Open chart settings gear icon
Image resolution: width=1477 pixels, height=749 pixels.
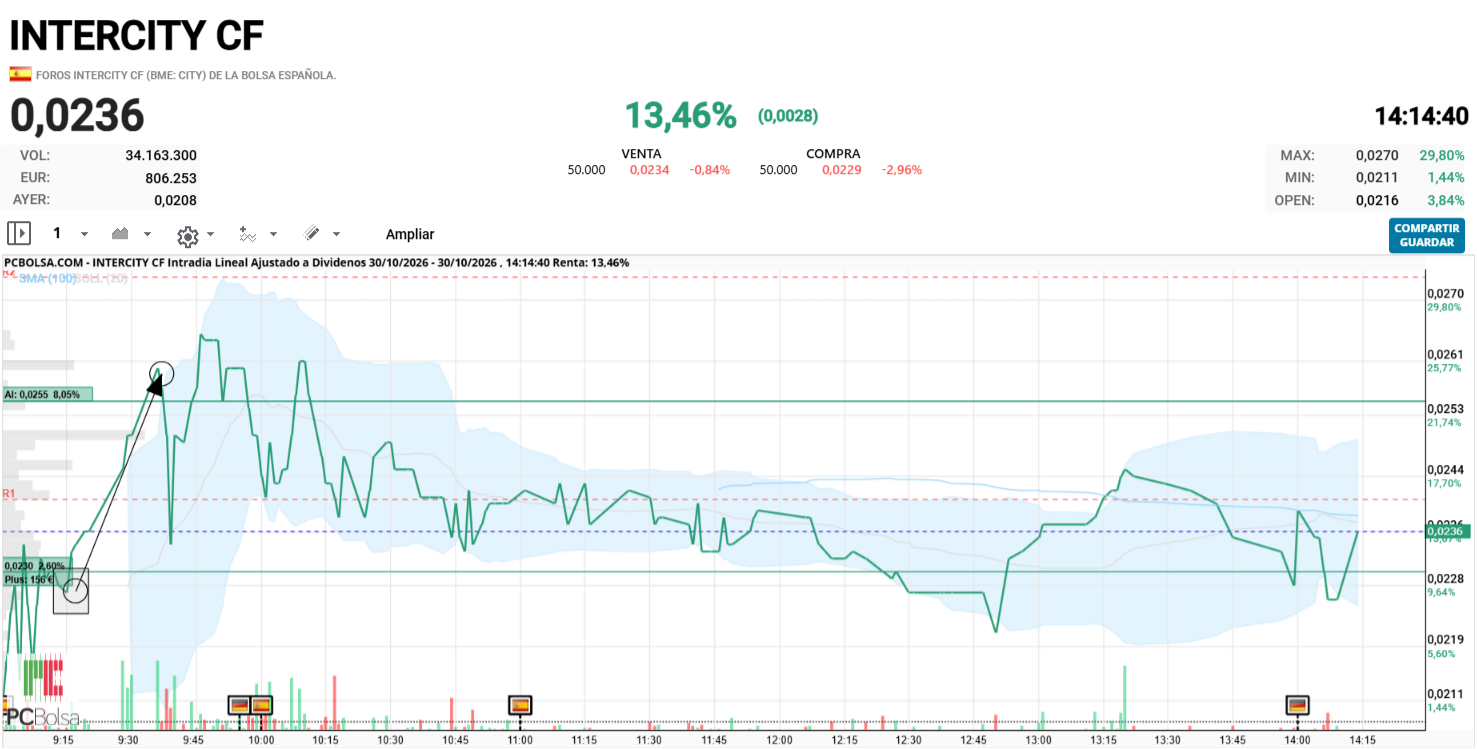pos(187,236)
